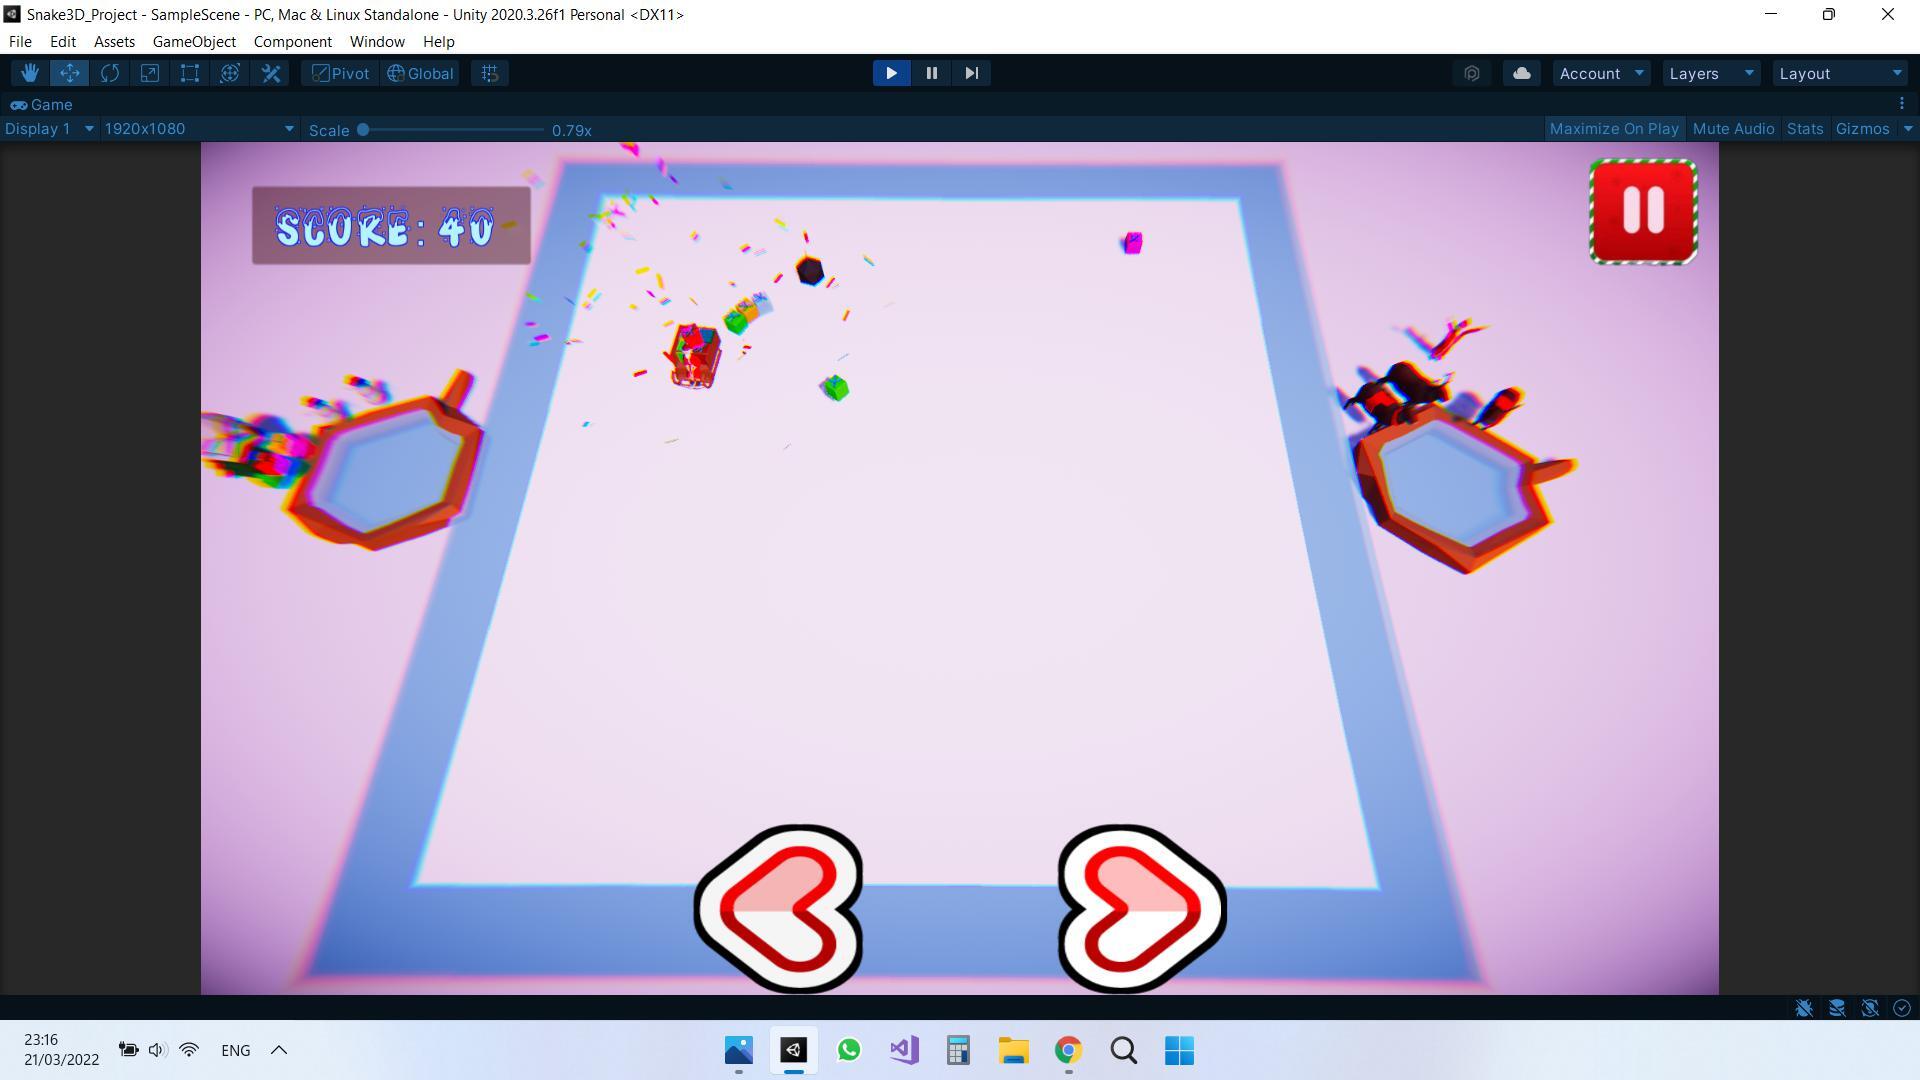Open the GameObject menu
Screen dimensions: 1920x1080
click(x=193, y=41)
